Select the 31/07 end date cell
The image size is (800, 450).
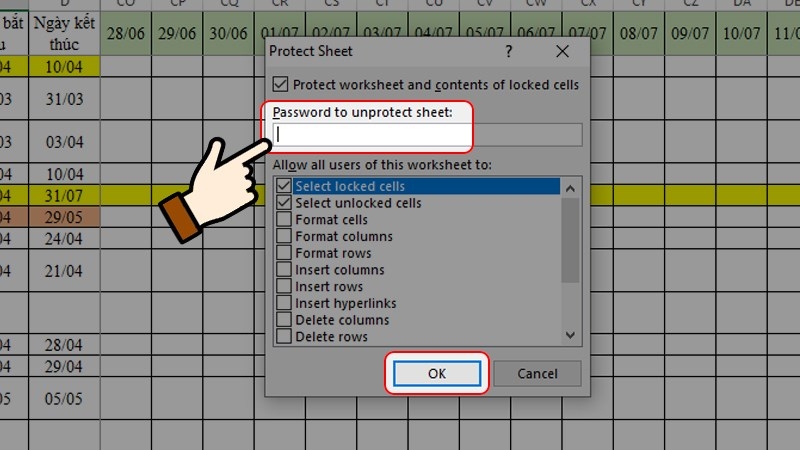point(64,195)
